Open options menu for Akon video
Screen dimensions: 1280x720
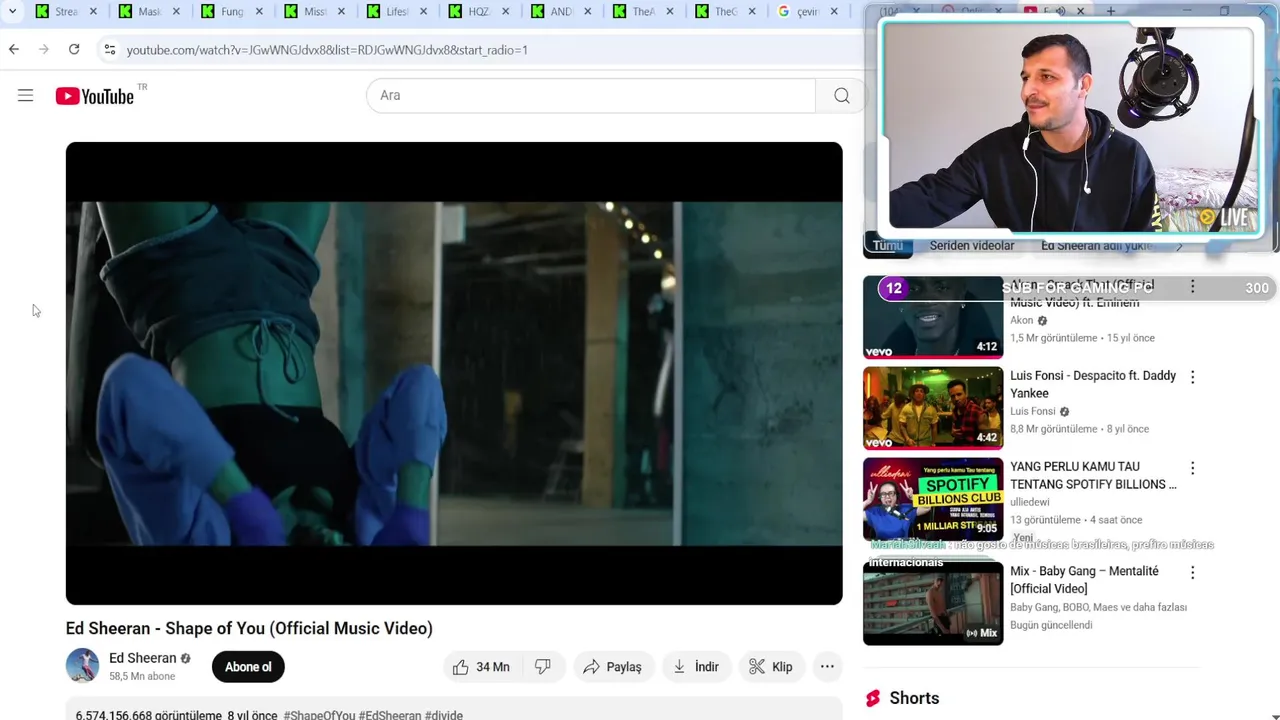[x=1192, y=287]
